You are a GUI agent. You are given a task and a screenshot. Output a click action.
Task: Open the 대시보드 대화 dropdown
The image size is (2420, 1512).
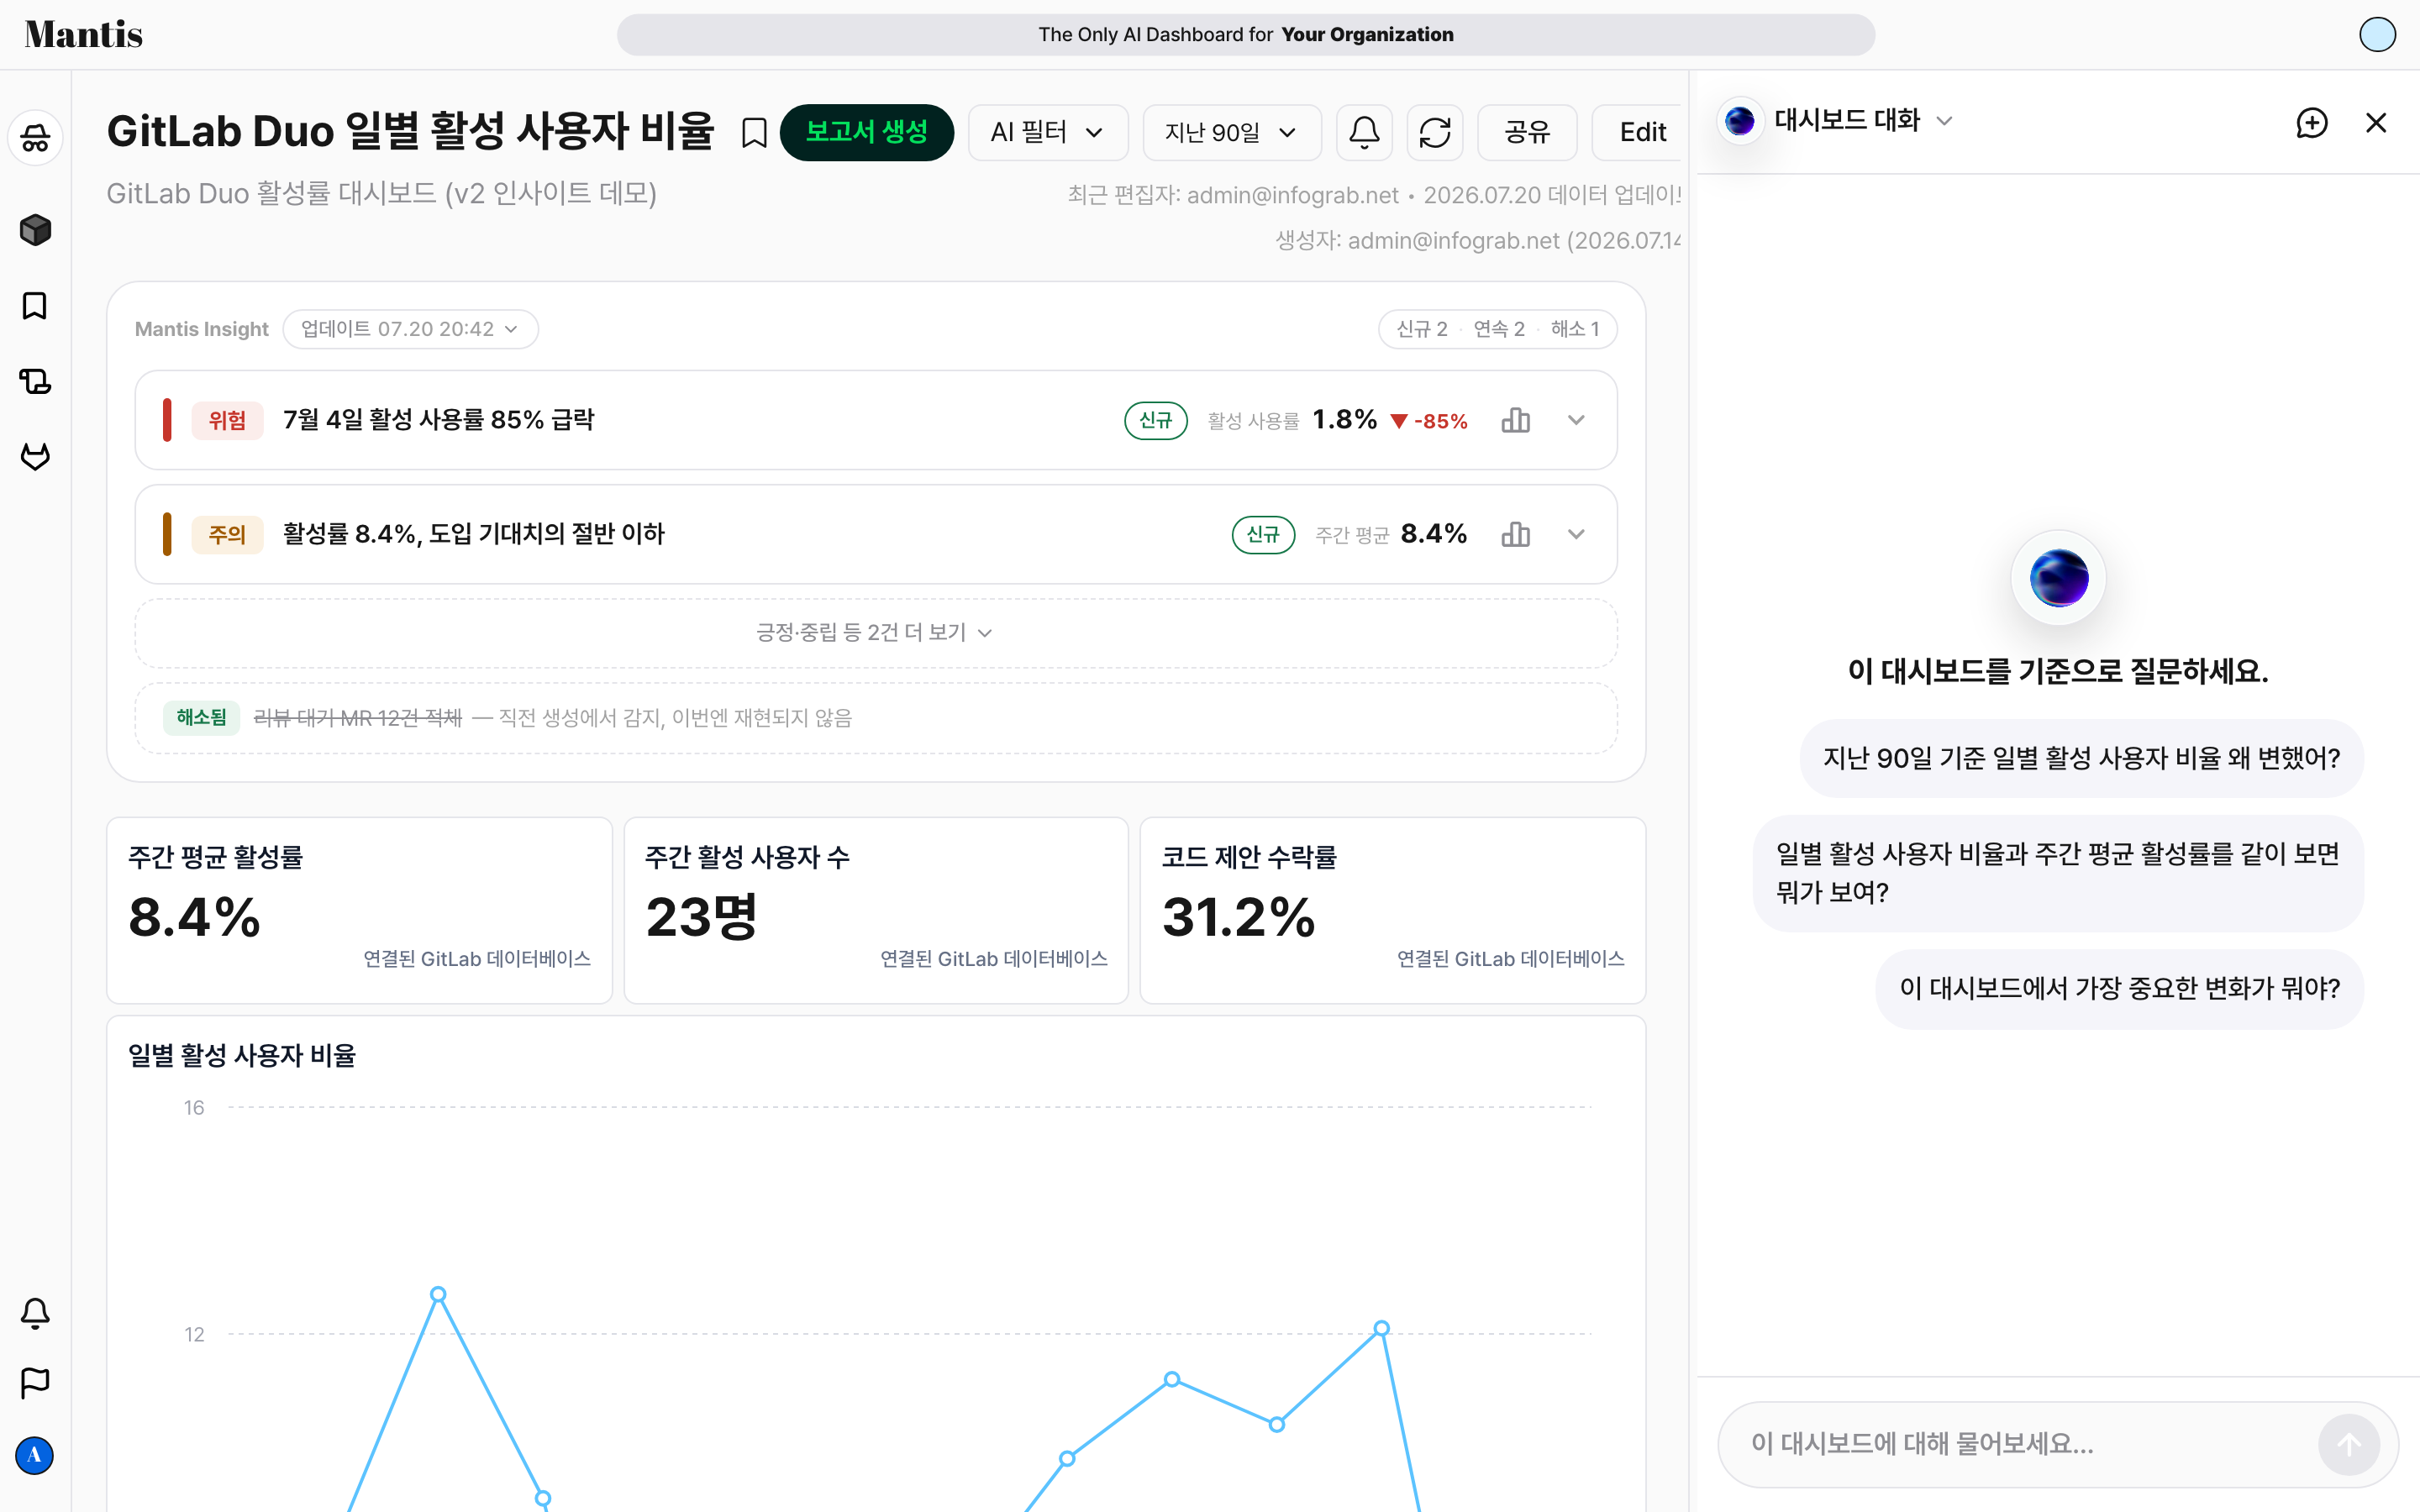[x=1862, y=121]
